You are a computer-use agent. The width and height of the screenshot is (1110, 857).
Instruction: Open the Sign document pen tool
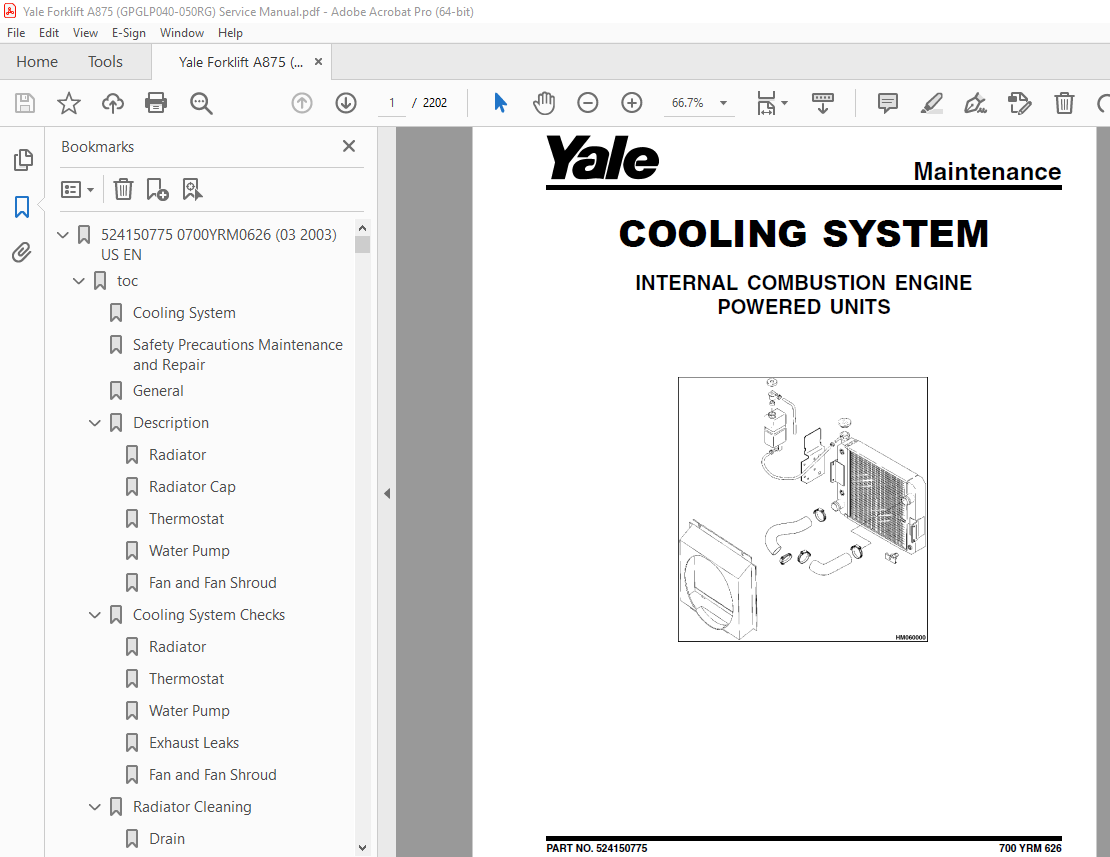coord(975,103)
